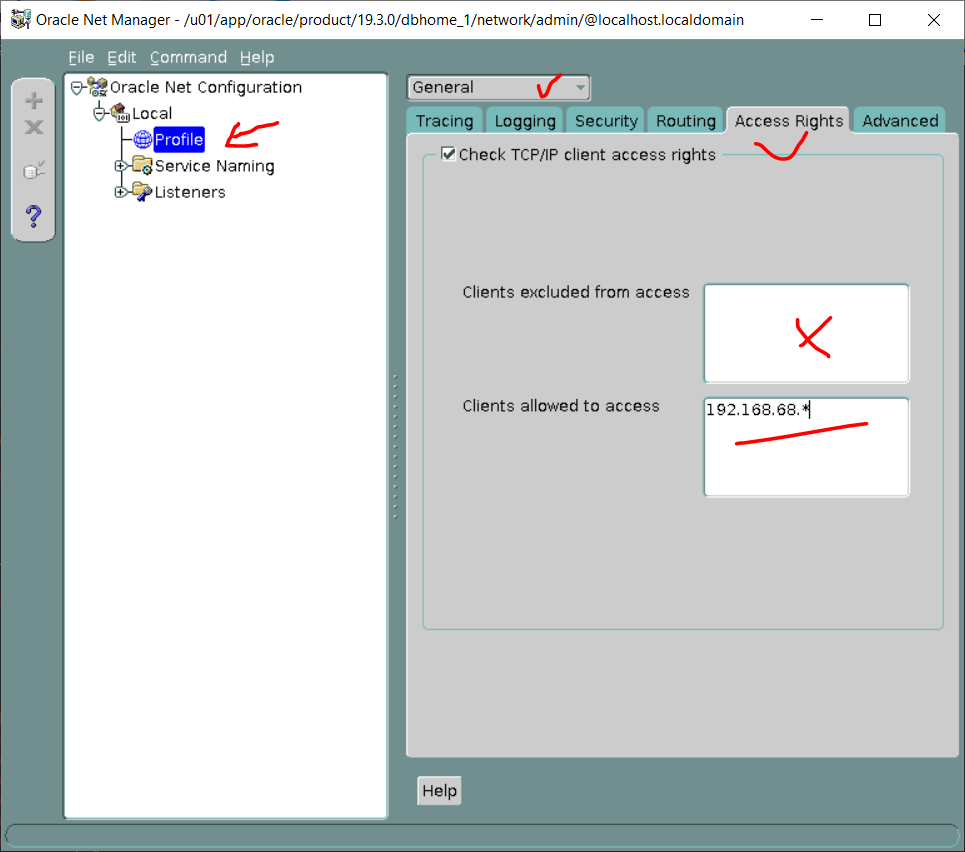Click the Clients excluded from access field
The height and width of the screenshot is (852, 965).
[806, 333]
